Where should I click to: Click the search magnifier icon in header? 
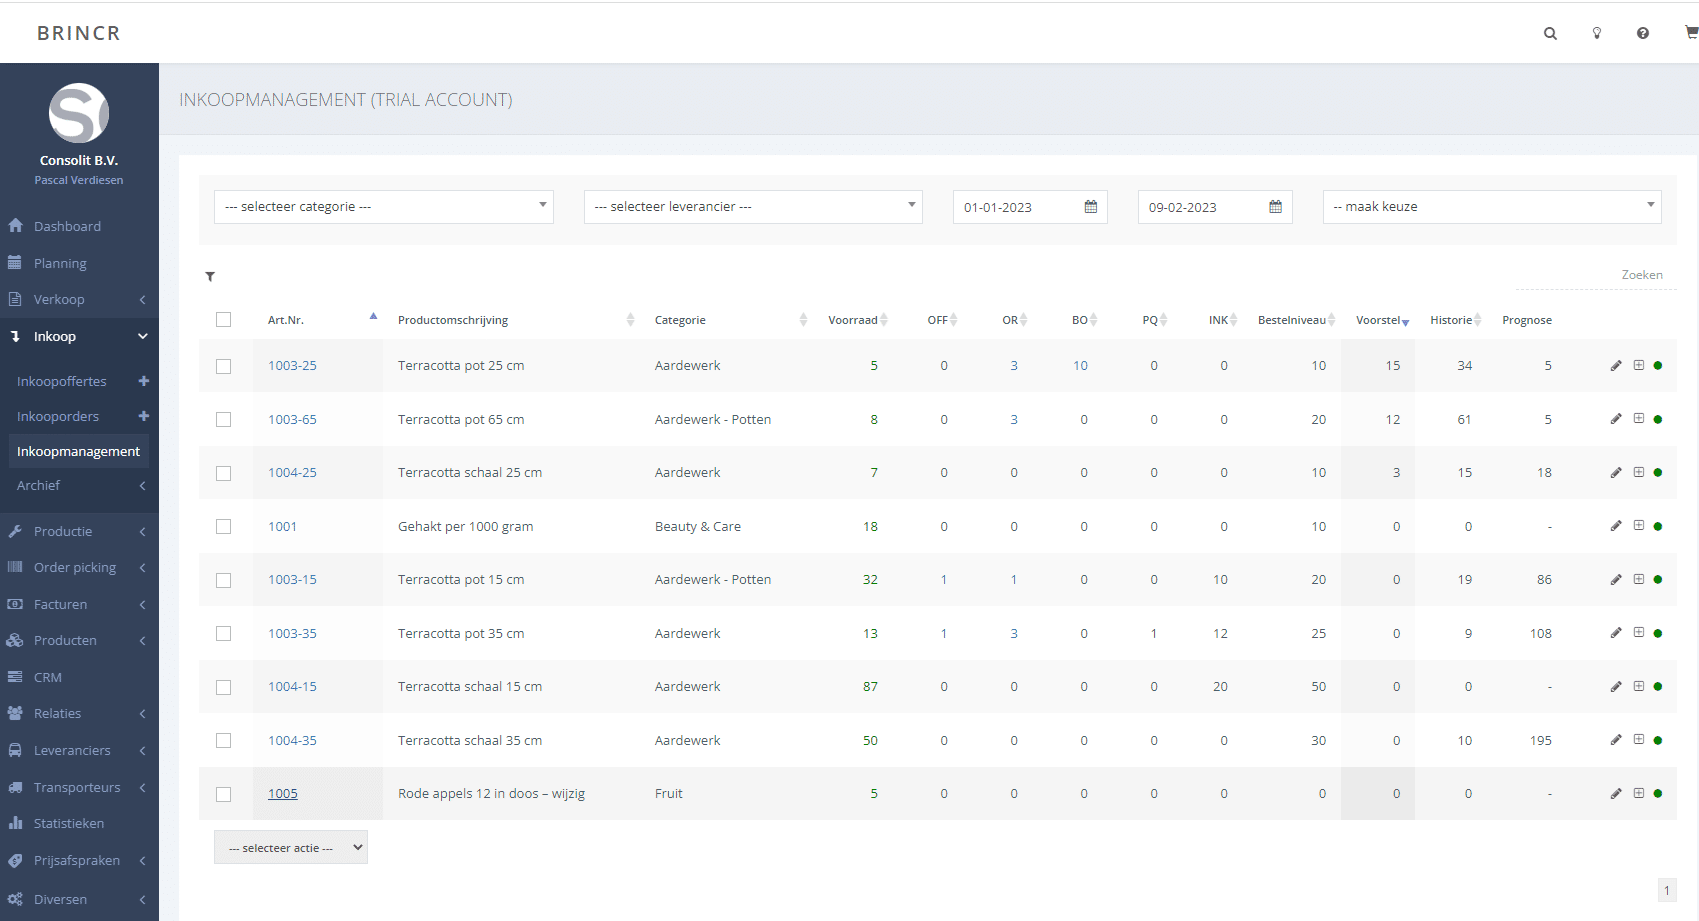[1550, 33]
